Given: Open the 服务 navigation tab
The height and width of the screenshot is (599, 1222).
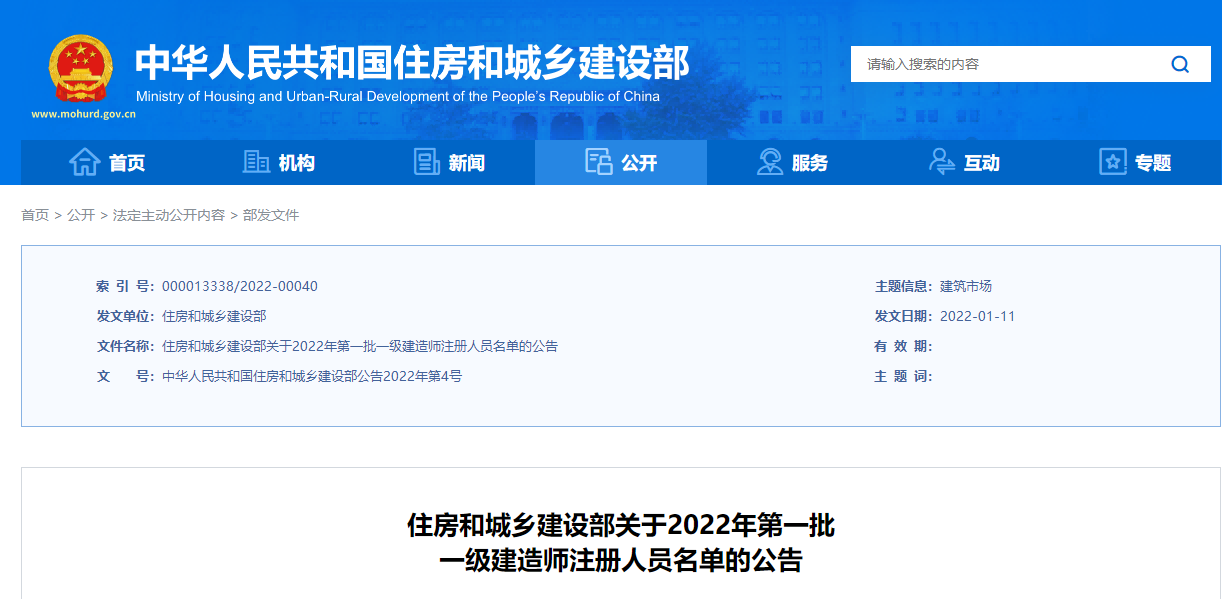Looking at the screenshot, I should click(792, 162).
